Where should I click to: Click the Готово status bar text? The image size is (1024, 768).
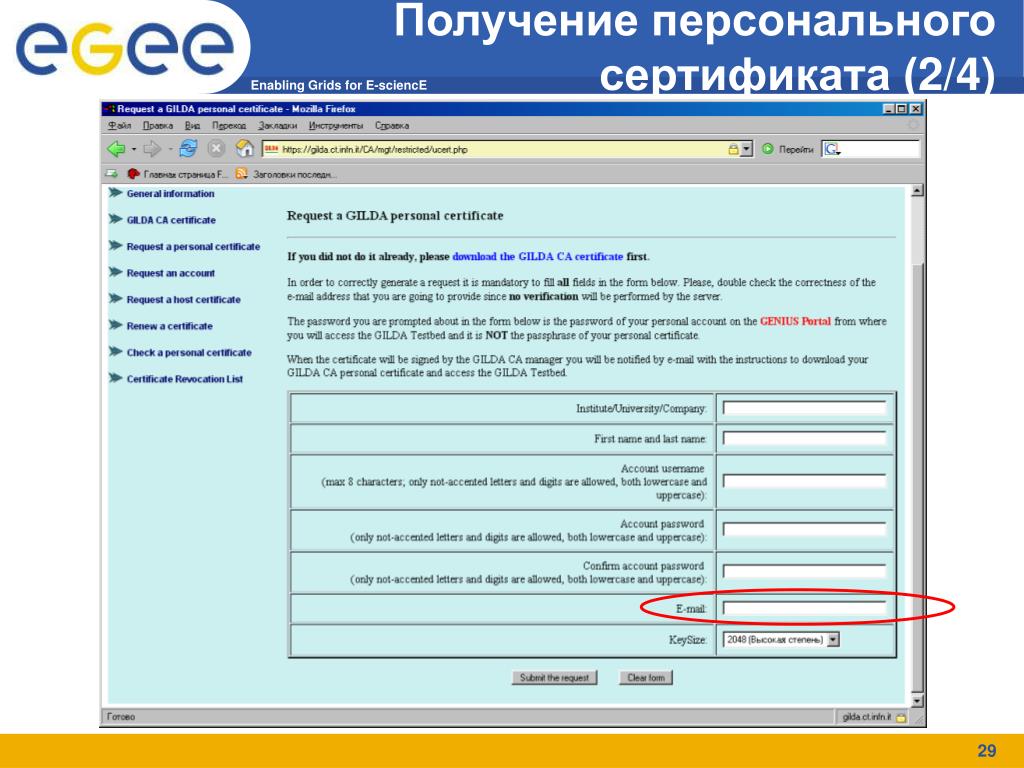tap(121, 717)
